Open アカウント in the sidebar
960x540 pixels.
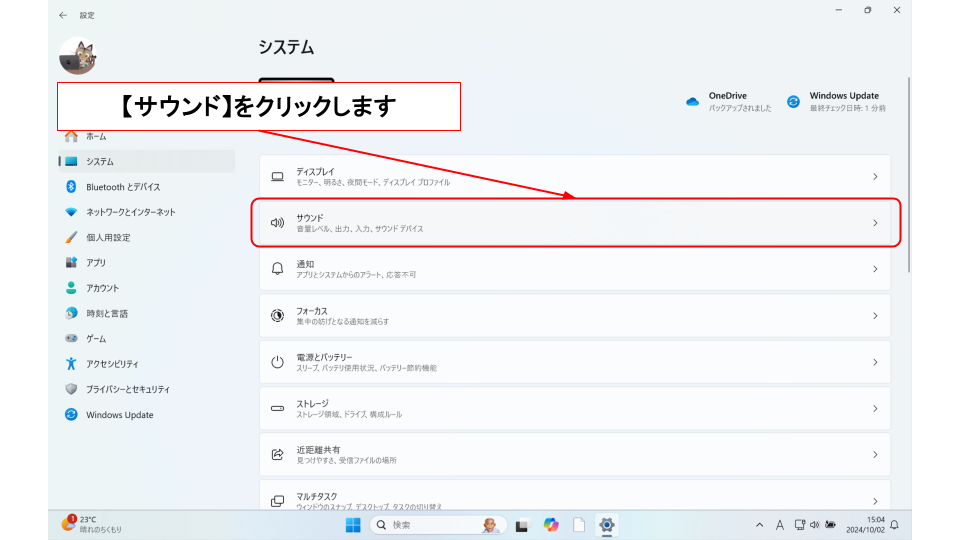pyautogui.click(x=102, y=288)
